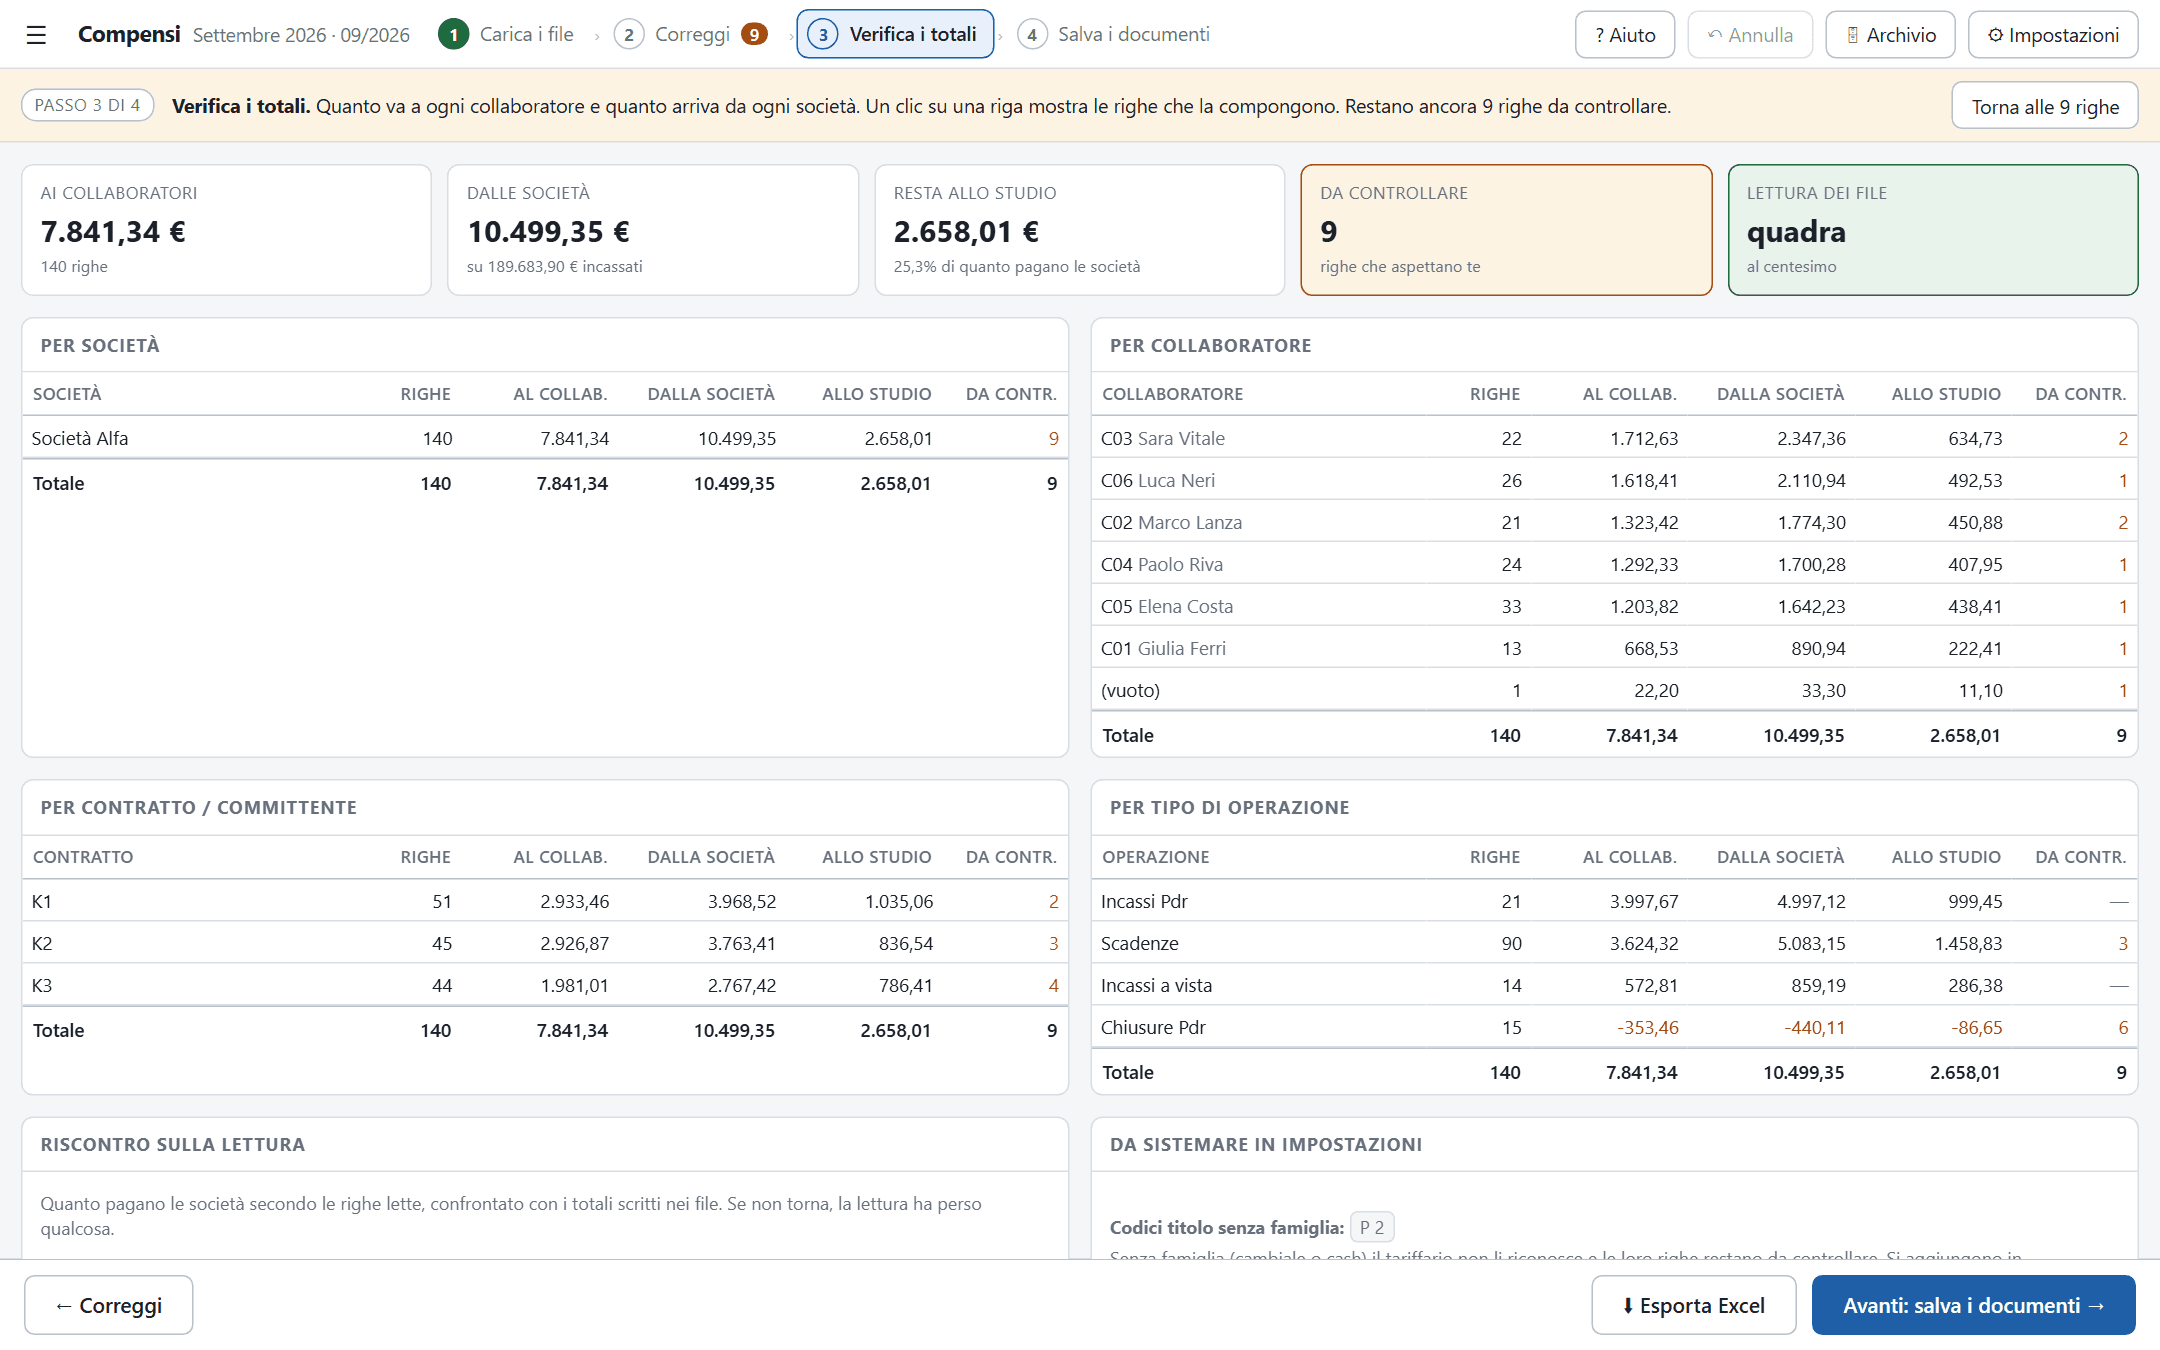Click the Lettura dei file card
This screenshot has height=1350, width=2160.
point(1933,230)
